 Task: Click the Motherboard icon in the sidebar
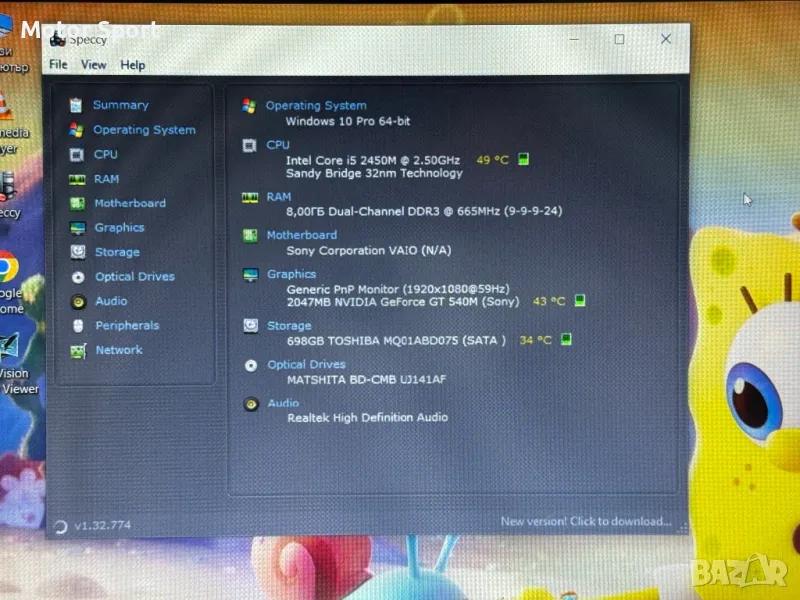[76, 203]
